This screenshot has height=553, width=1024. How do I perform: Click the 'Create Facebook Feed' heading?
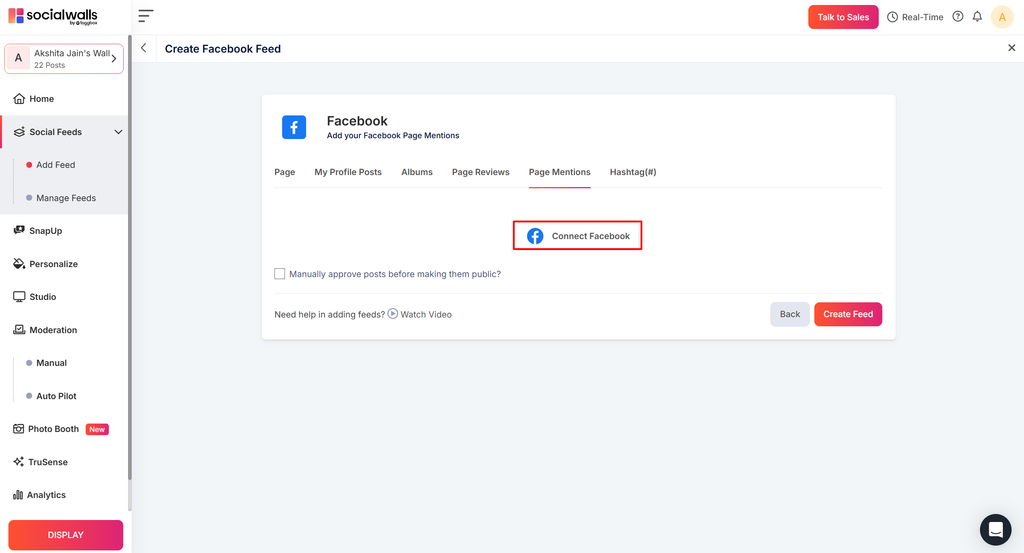pos(223,48)
